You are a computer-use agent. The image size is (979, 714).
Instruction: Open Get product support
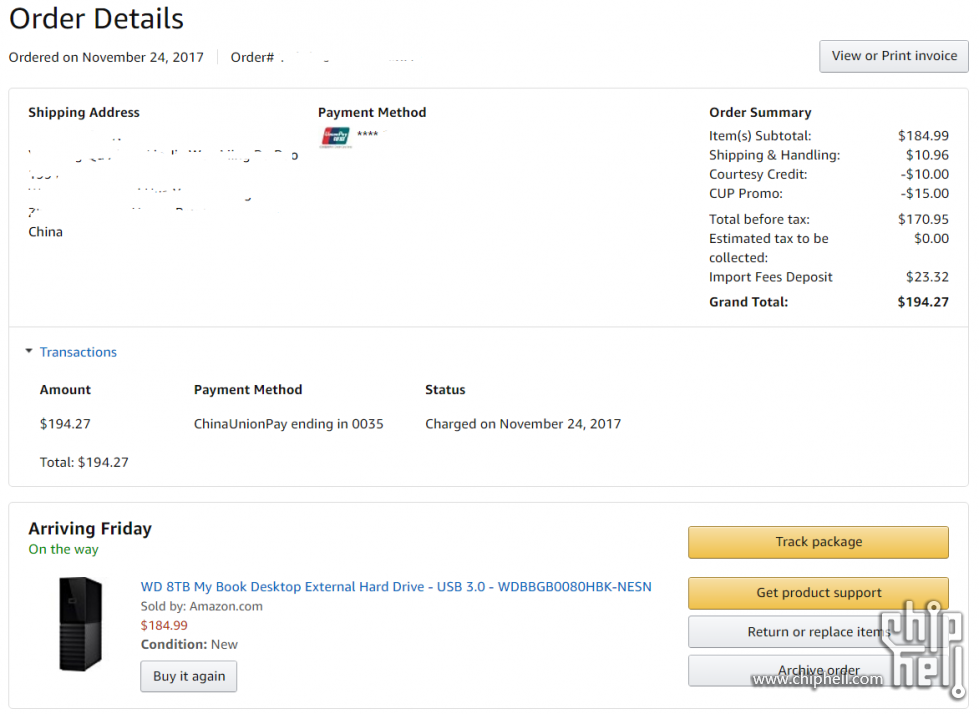coord(818,593)
